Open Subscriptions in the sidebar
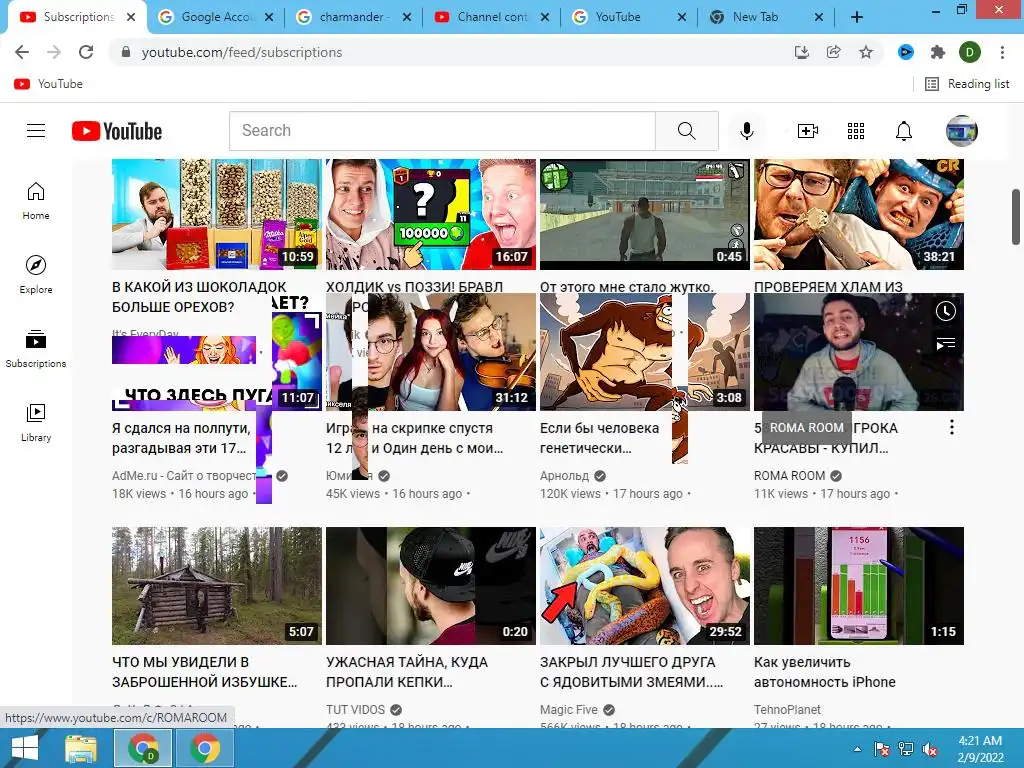Screen dimensions: 1024x768 [x=36, y=349]
